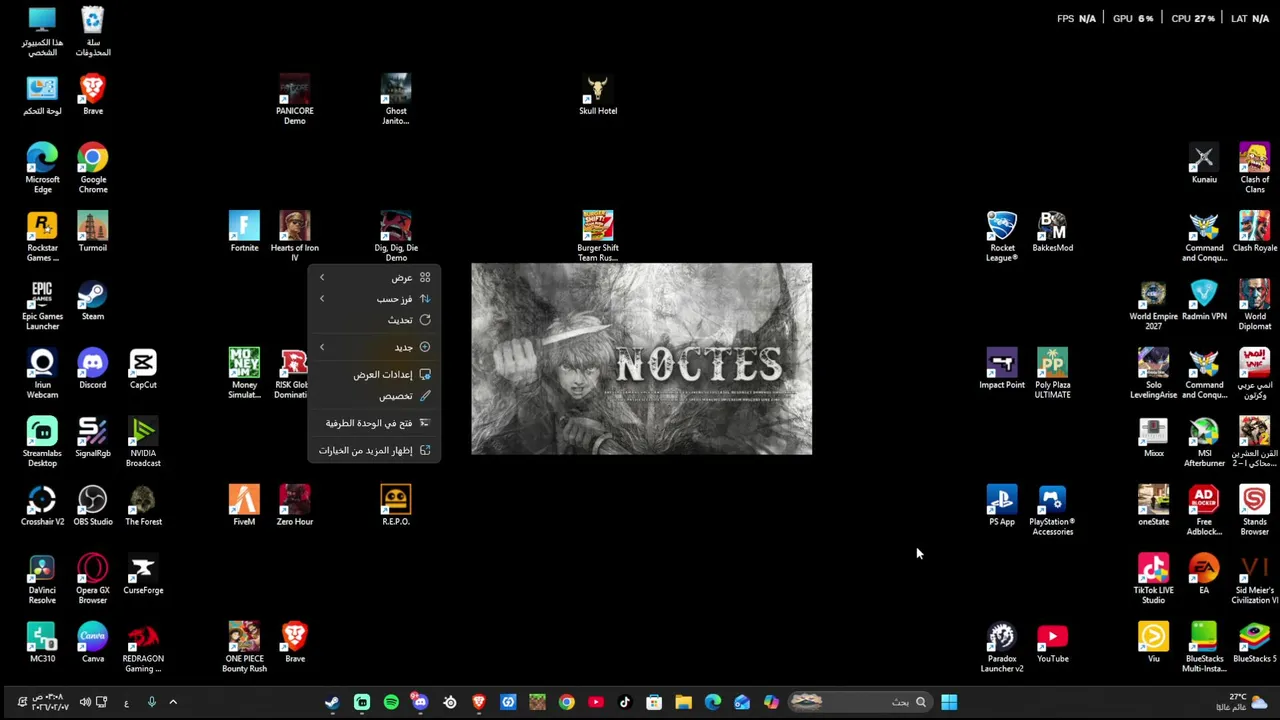Select the NVIDIA Broadcast shortcut
The height and width of the screenshot is (720, 1280).
tap(143, 441)
